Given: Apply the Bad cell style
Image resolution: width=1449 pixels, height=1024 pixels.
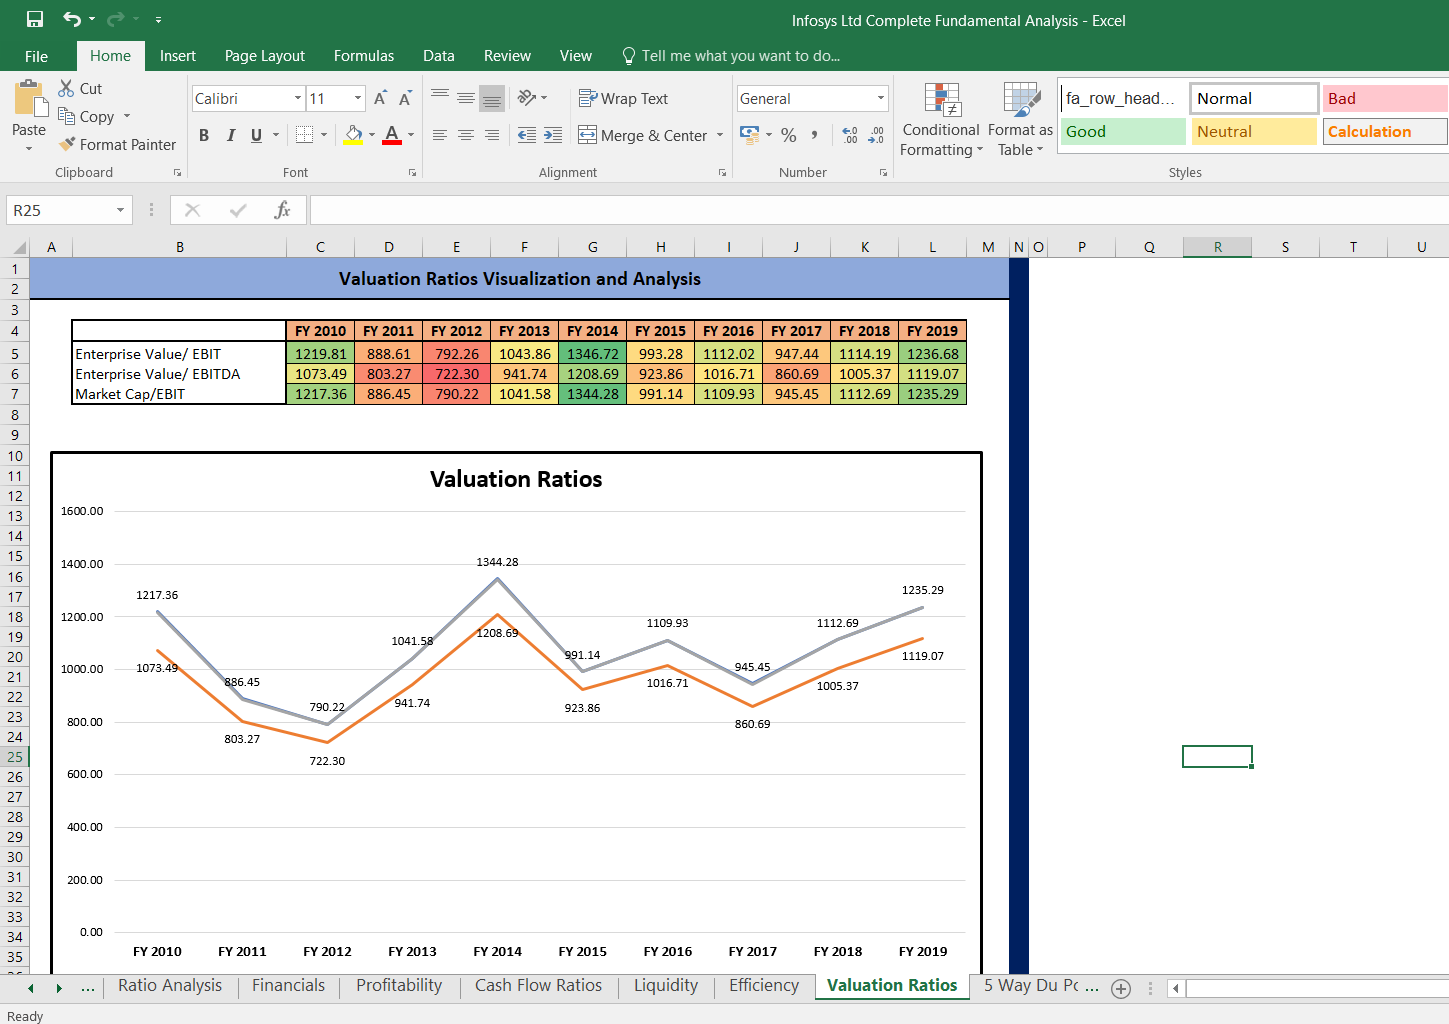Looking at the screenshot, I should coord(1385,98).
